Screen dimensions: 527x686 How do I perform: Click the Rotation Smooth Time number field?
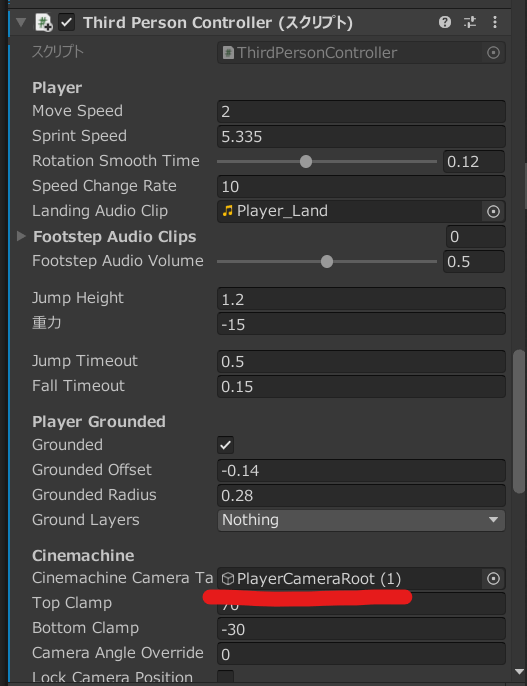[x=474, y=161]
